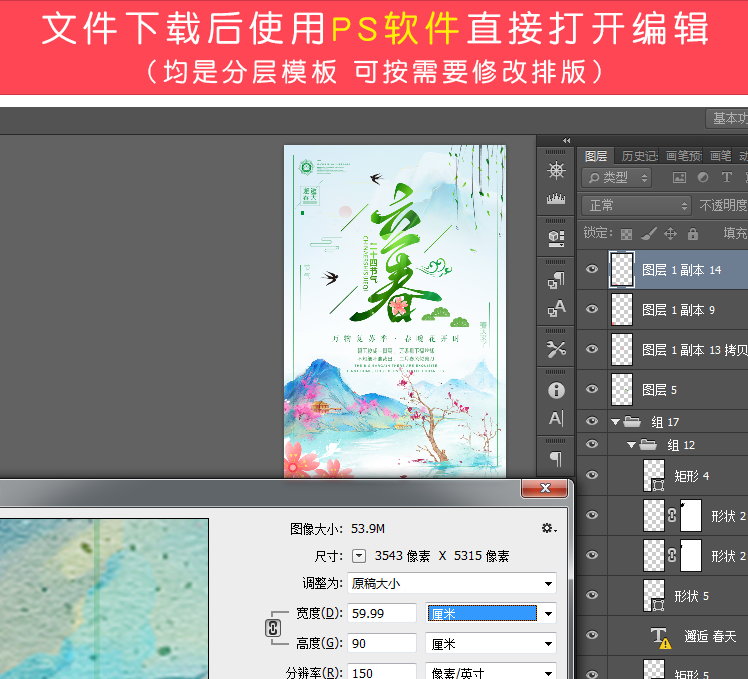The height and width of the screenshot is (679, 748).
Task: Open the Navigator panel ship-wheel icon
Action: tap(557, 171)
